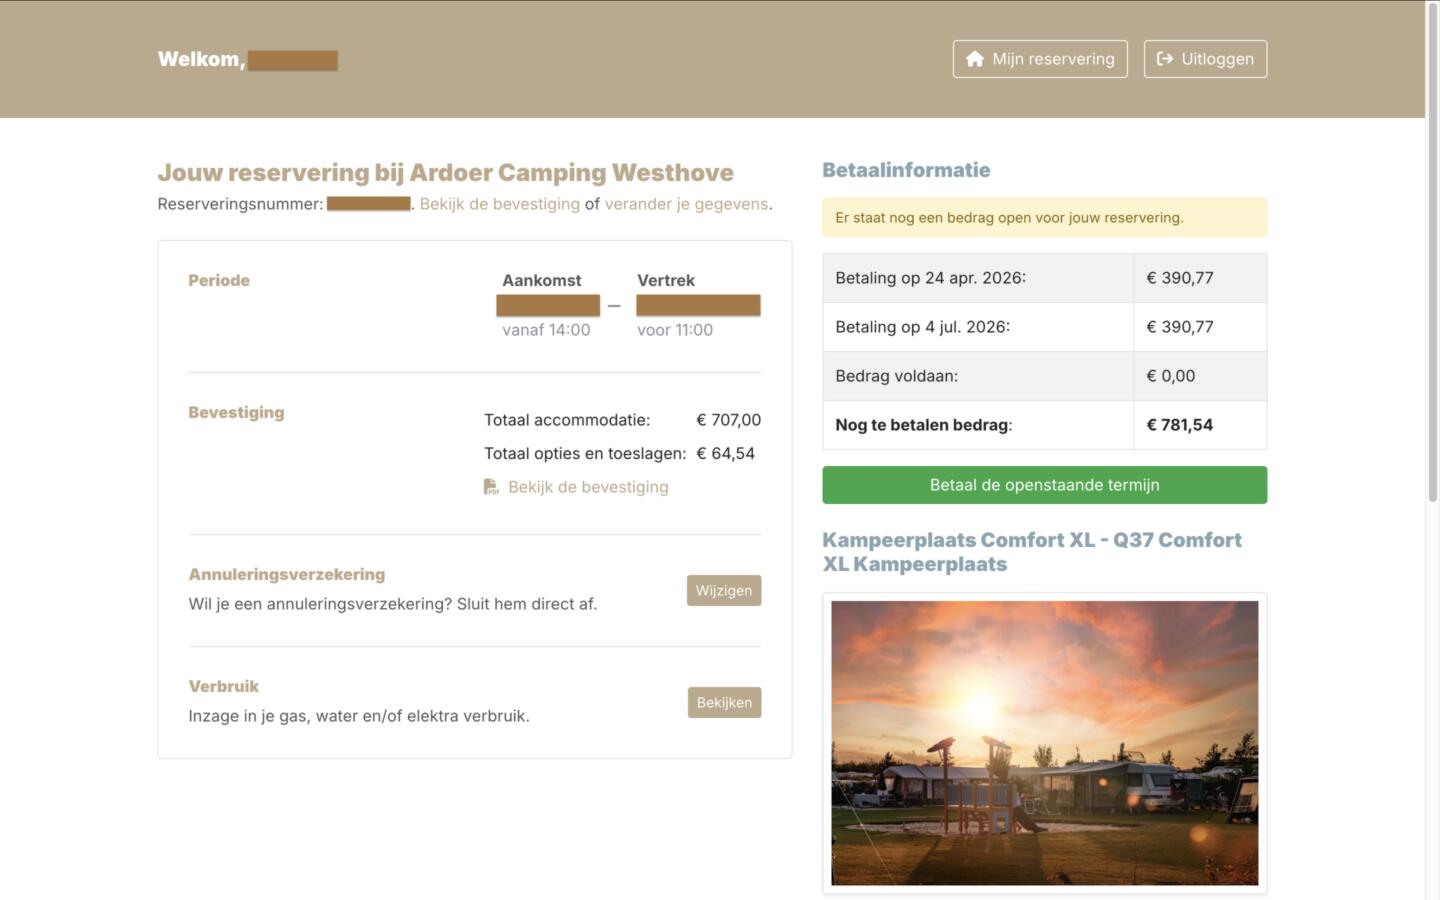Click the PDF icon under Bevestiging
The width and height of the screenshot is (1440, 900).
pos(491,487)
